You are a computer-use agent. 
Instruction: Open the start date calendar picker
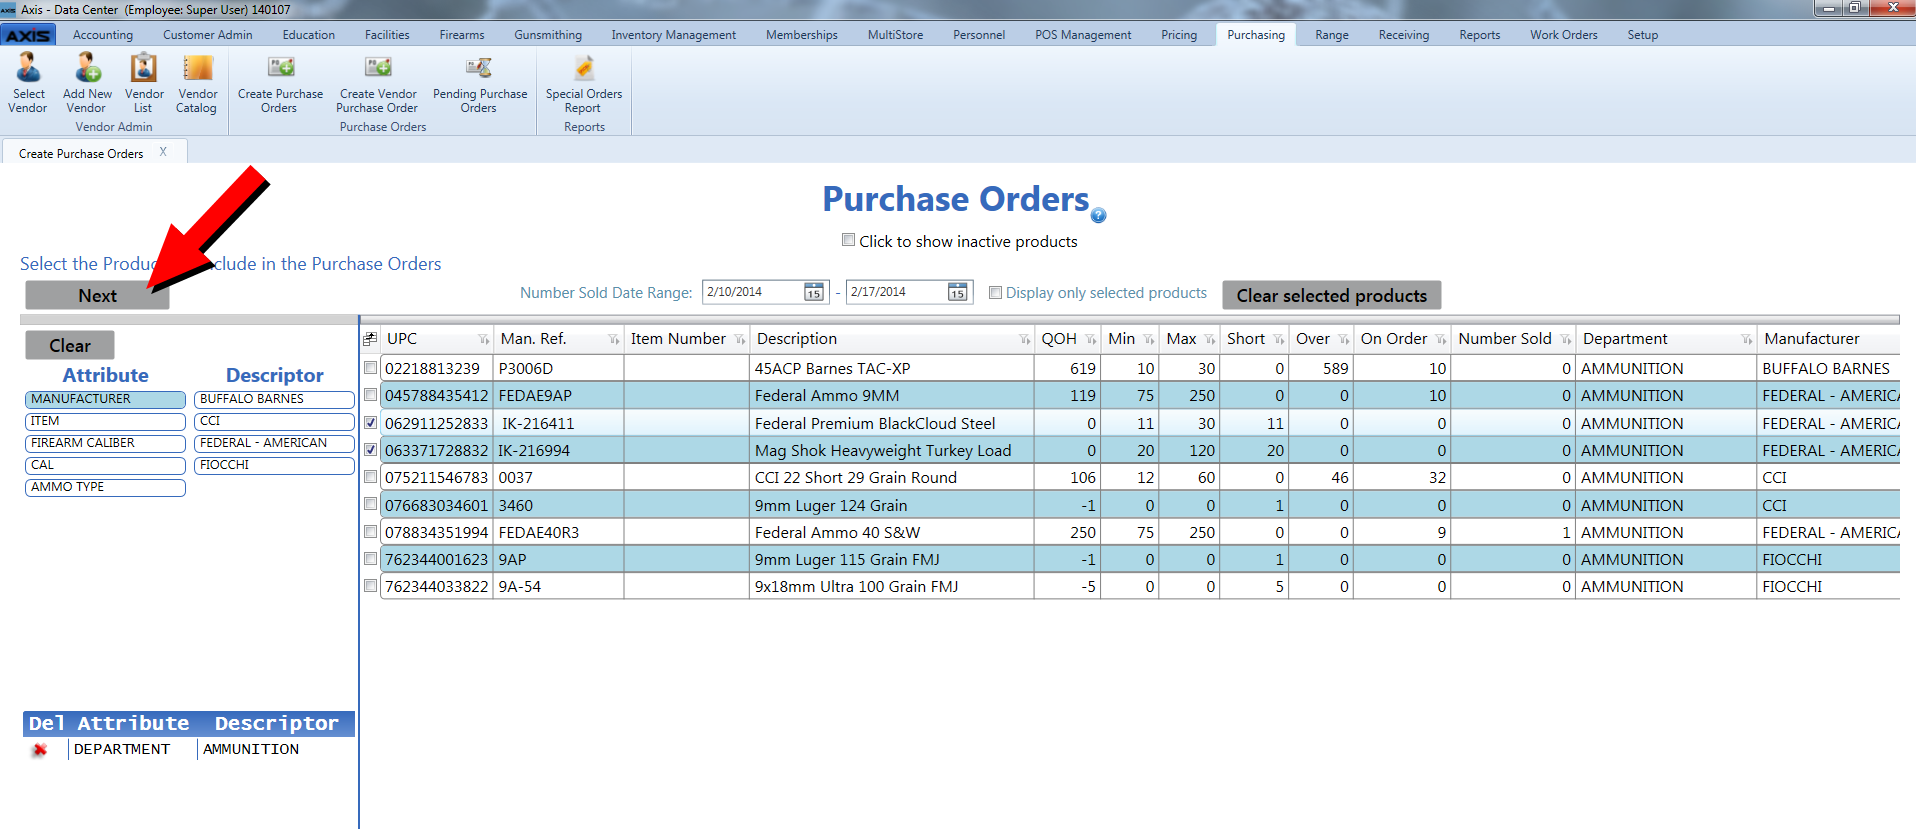(814, 292)
